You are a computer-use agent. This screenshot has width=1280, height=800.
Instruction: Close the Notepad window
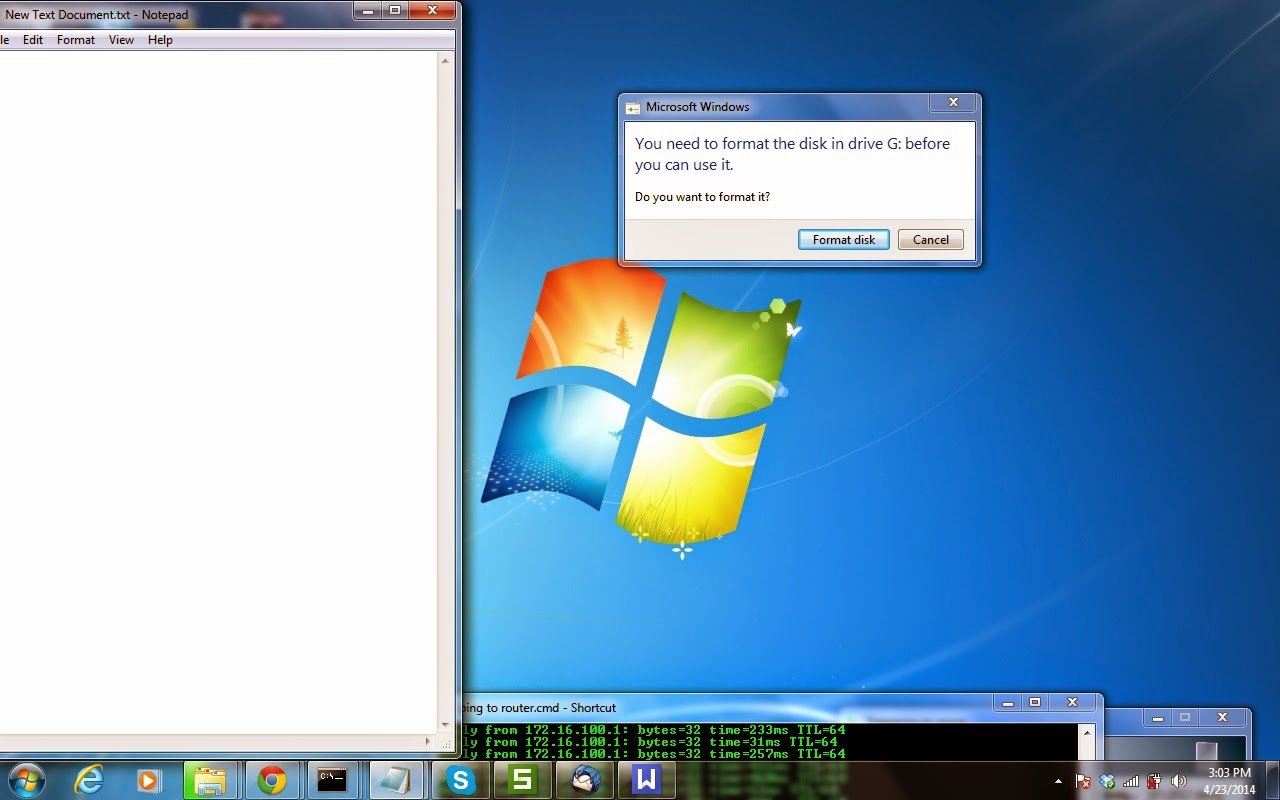(x=431, y=10)
